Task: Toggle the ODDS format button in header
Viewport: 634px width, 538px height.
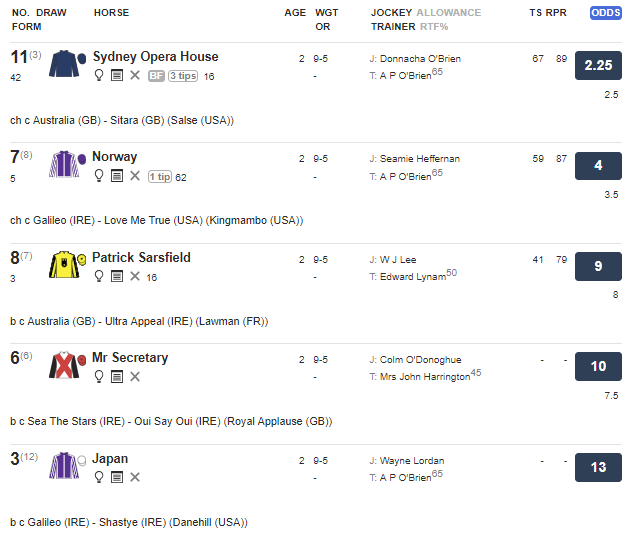Action: point(605,13)
